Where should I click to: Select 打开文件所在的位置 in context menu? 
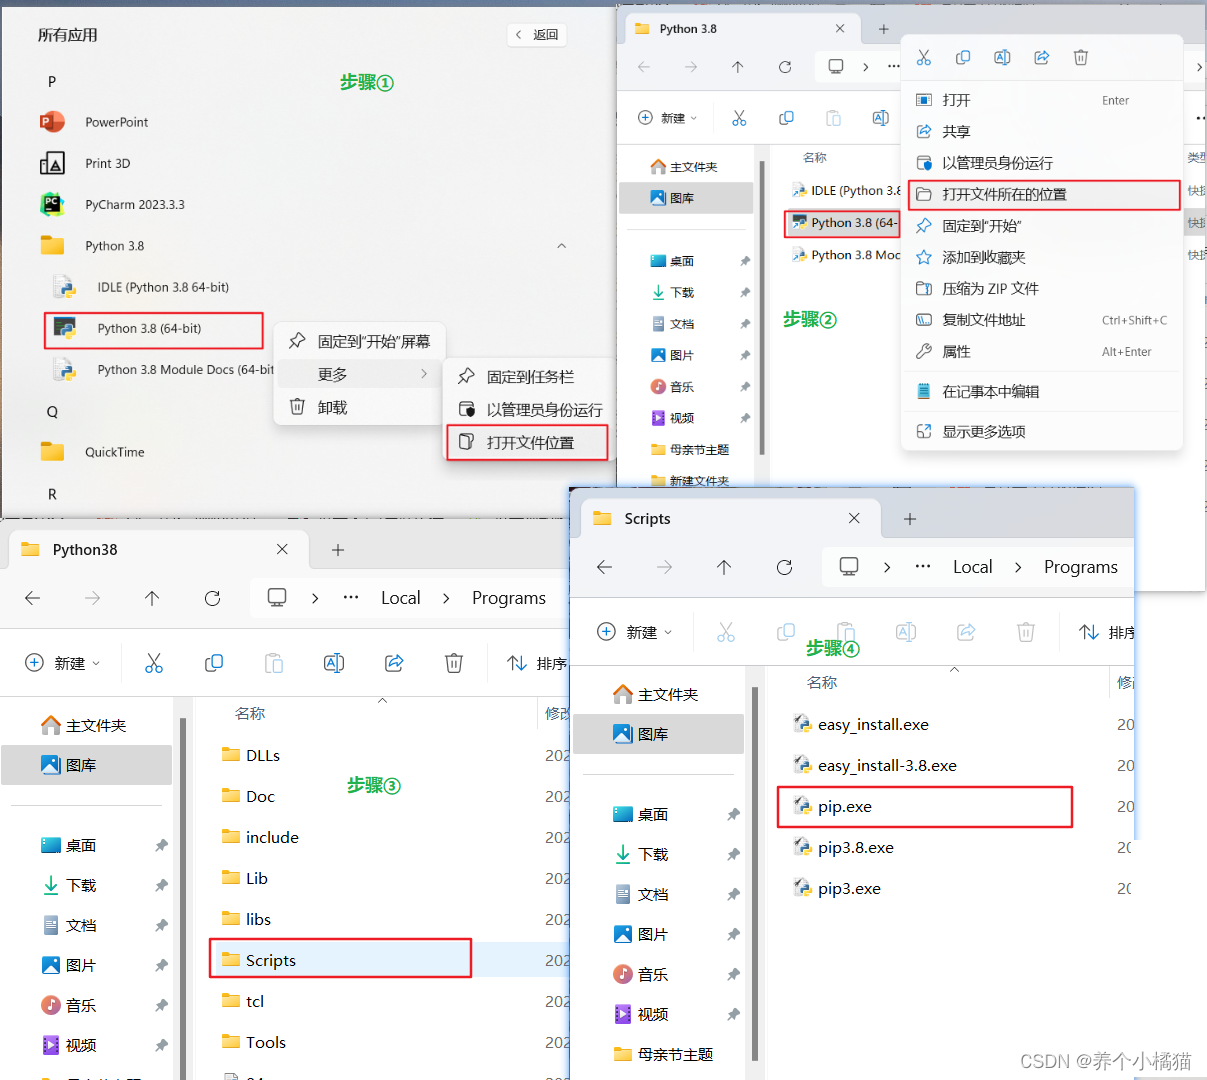coord(1044,194)
